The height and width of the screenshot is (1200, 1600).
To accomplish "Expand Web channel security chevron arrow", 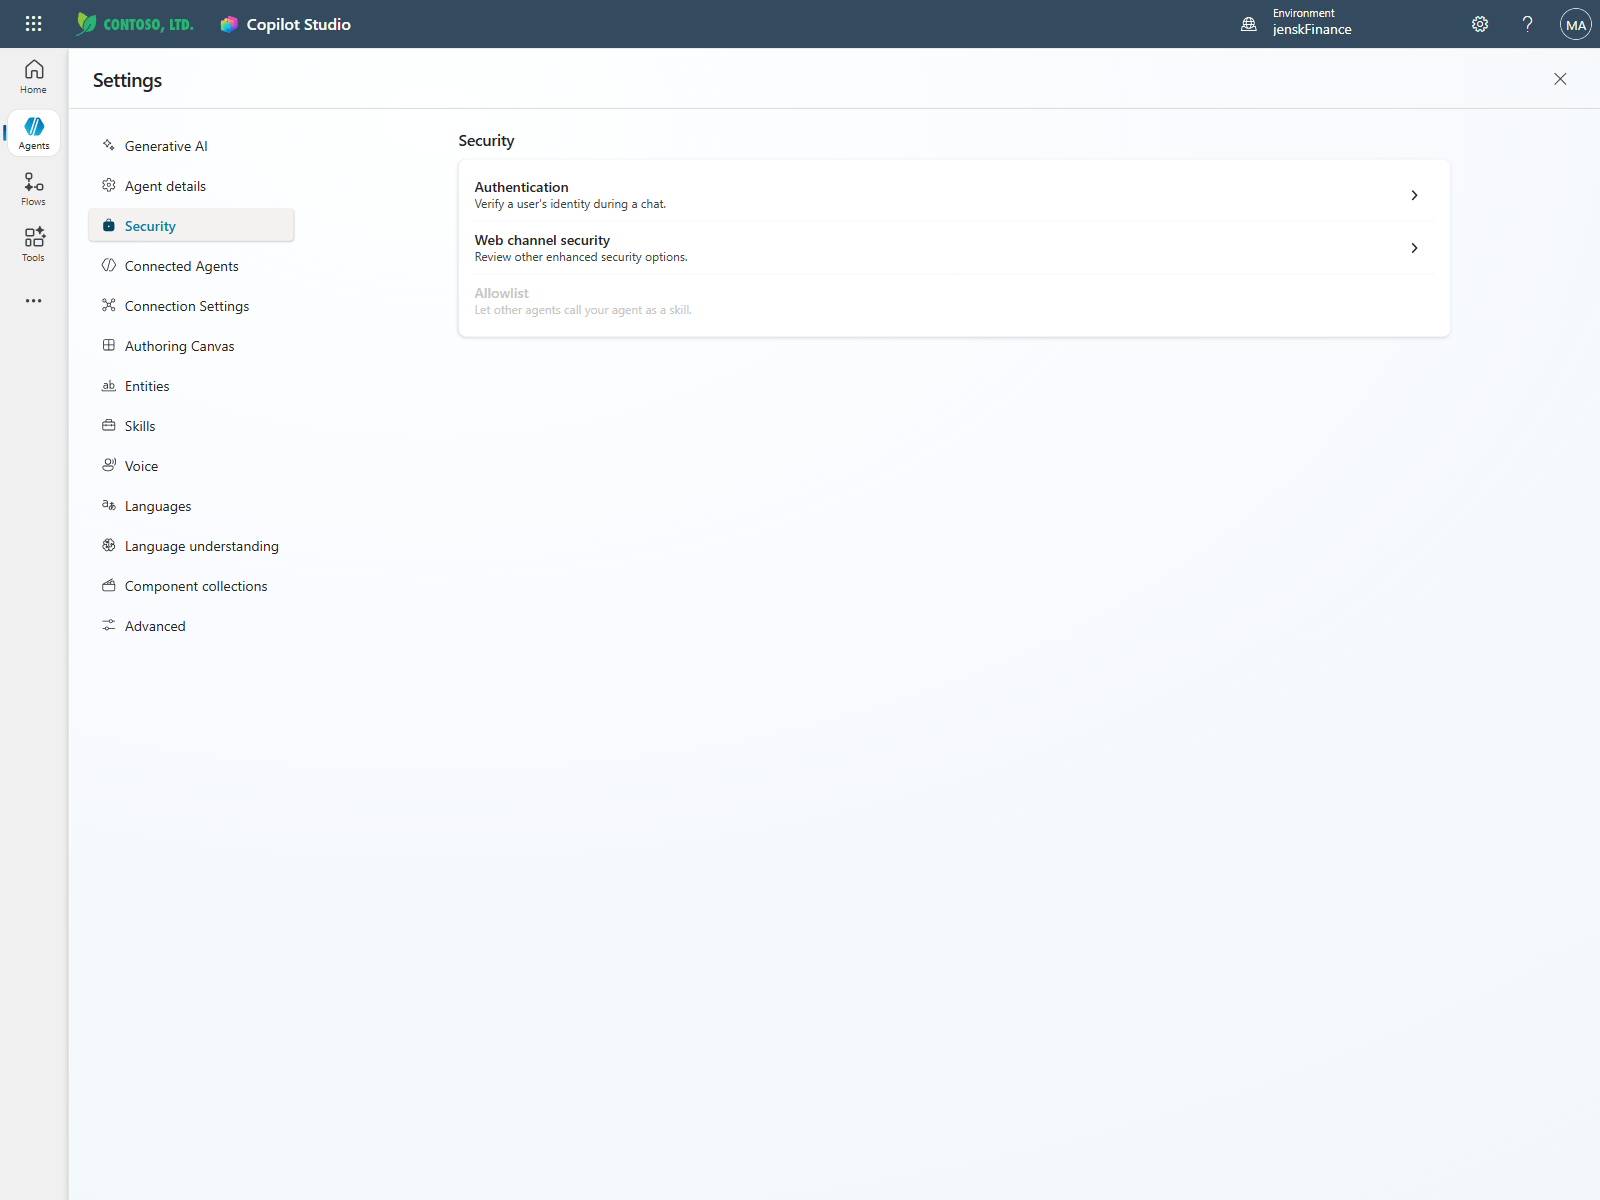I will pyautogui.click(x=1414, y=248).
